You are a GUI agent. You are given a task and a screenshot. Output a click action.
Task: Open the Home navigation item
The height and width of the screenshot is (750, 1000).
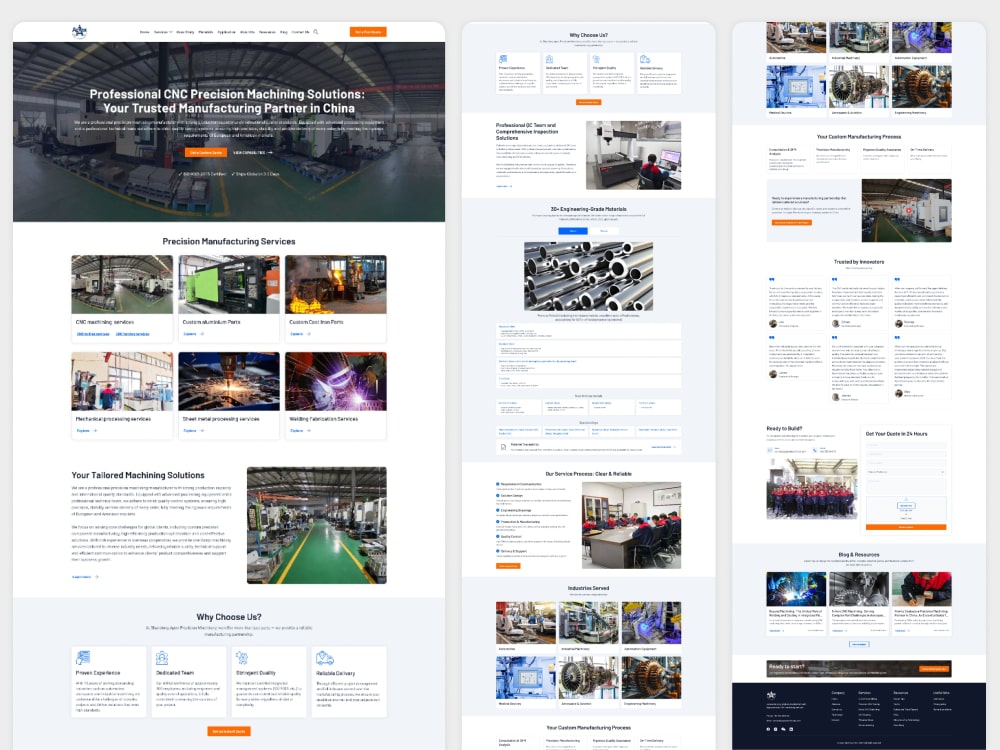(145, 32)
